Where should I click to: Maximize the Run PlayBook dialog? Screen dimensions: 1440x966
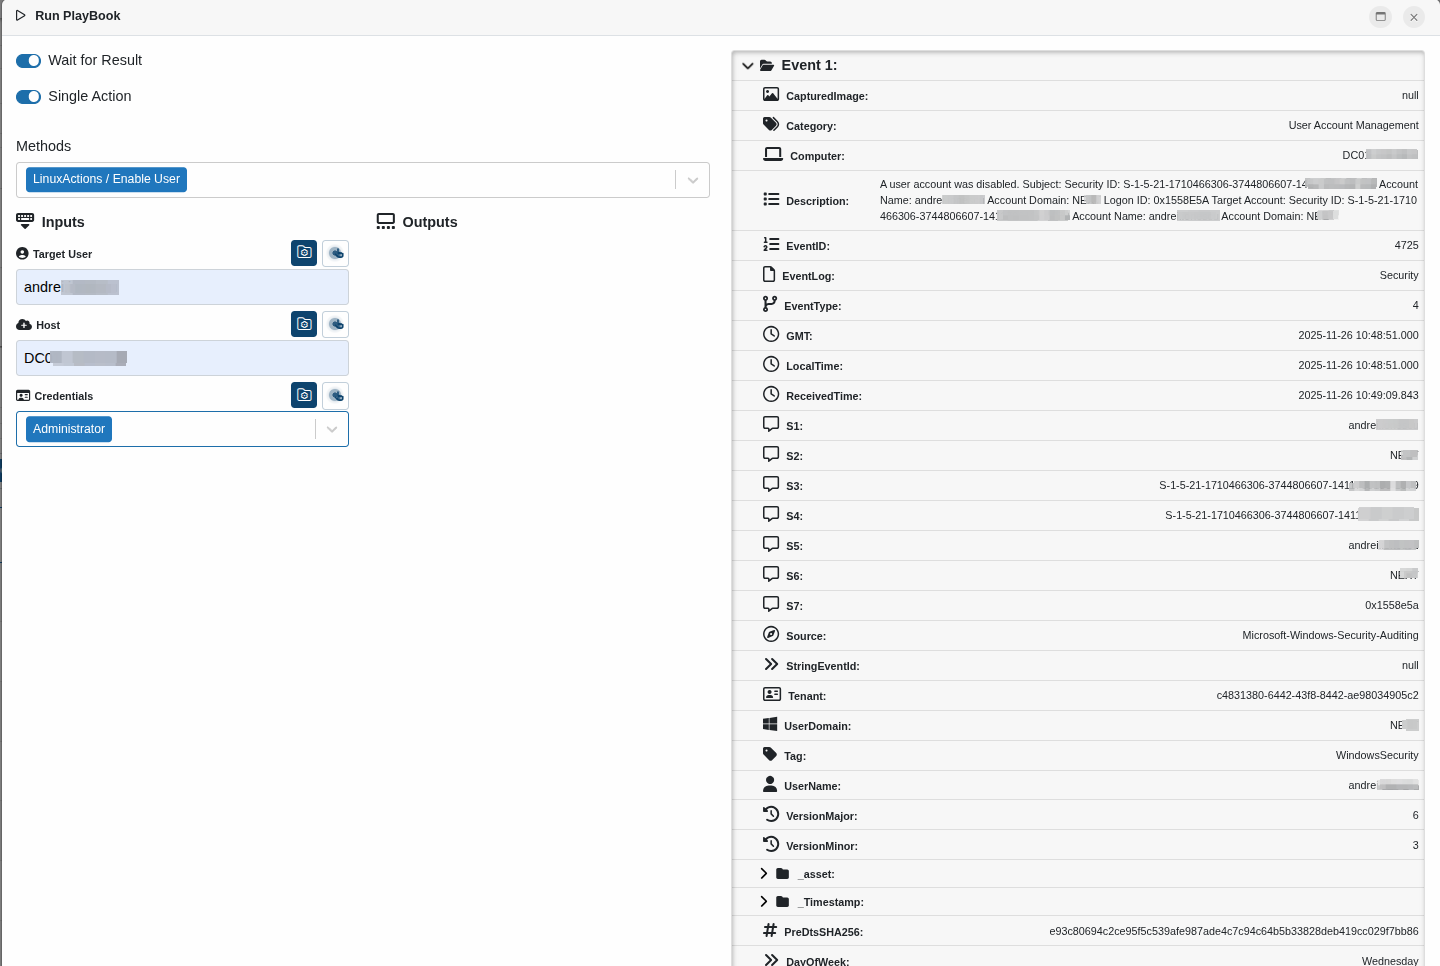pos(1380,17)
